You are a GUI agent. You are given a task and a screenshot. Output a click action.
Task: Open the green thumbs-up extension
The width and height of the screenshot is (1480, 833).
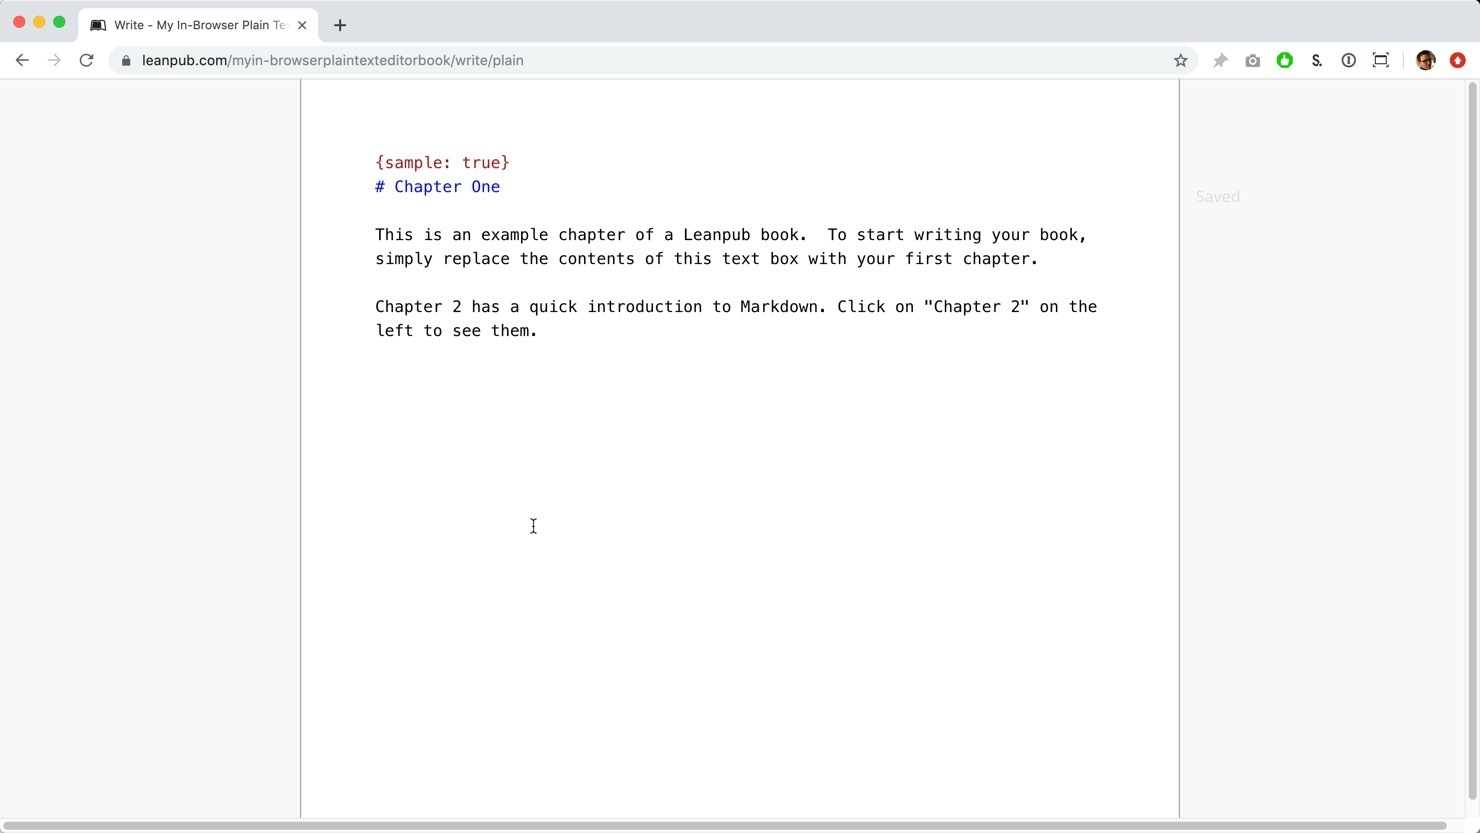point(1285,61)
